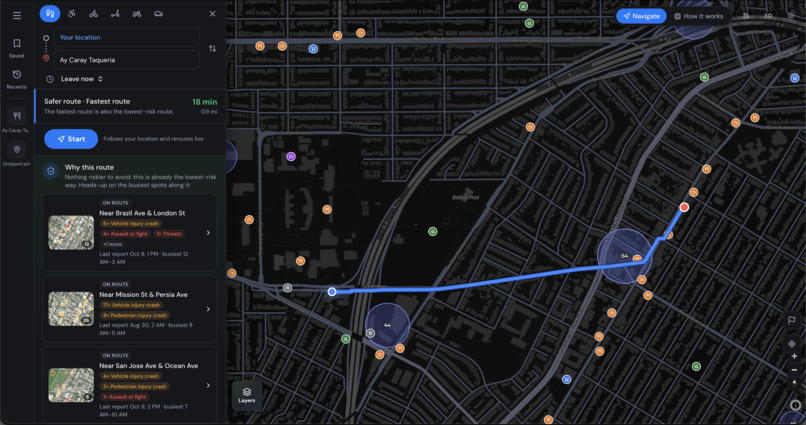
Task: Click the '9+ Pedestrian injury crash' tag
Action: (x=135, y=315)
